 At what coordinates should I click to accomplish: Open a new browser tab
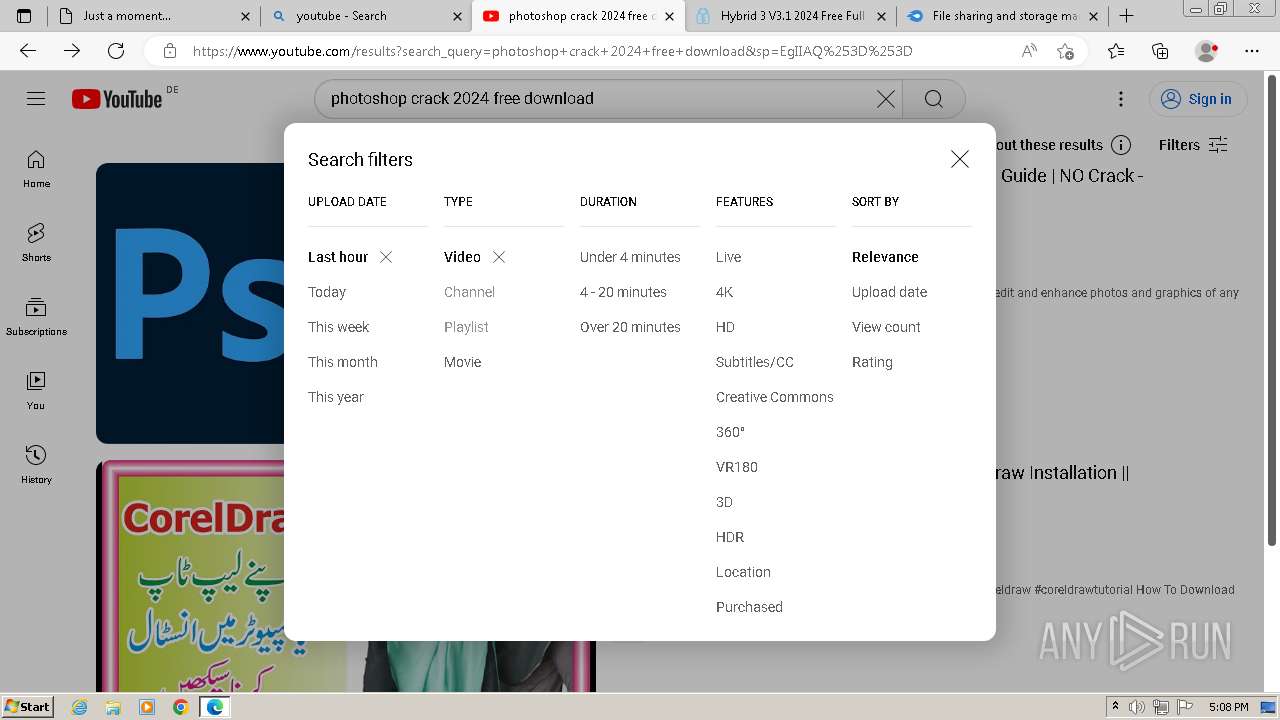click(1126, 16)
